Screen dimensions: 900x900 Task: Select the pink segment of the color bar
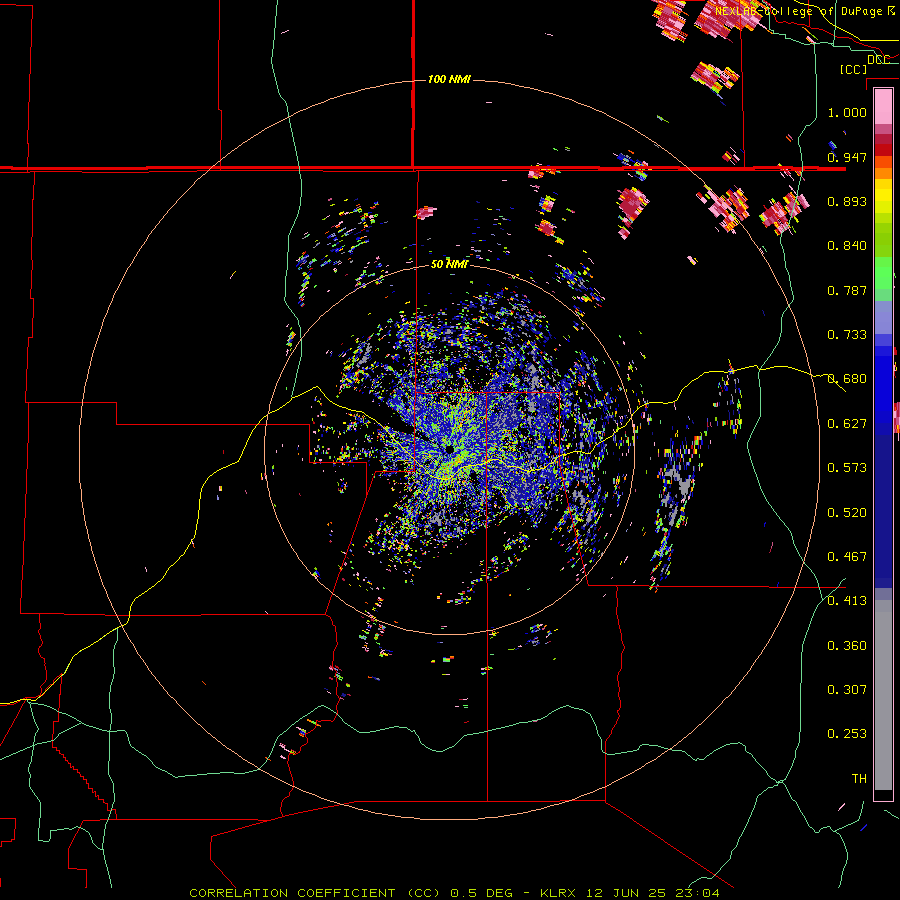(883, 106)
